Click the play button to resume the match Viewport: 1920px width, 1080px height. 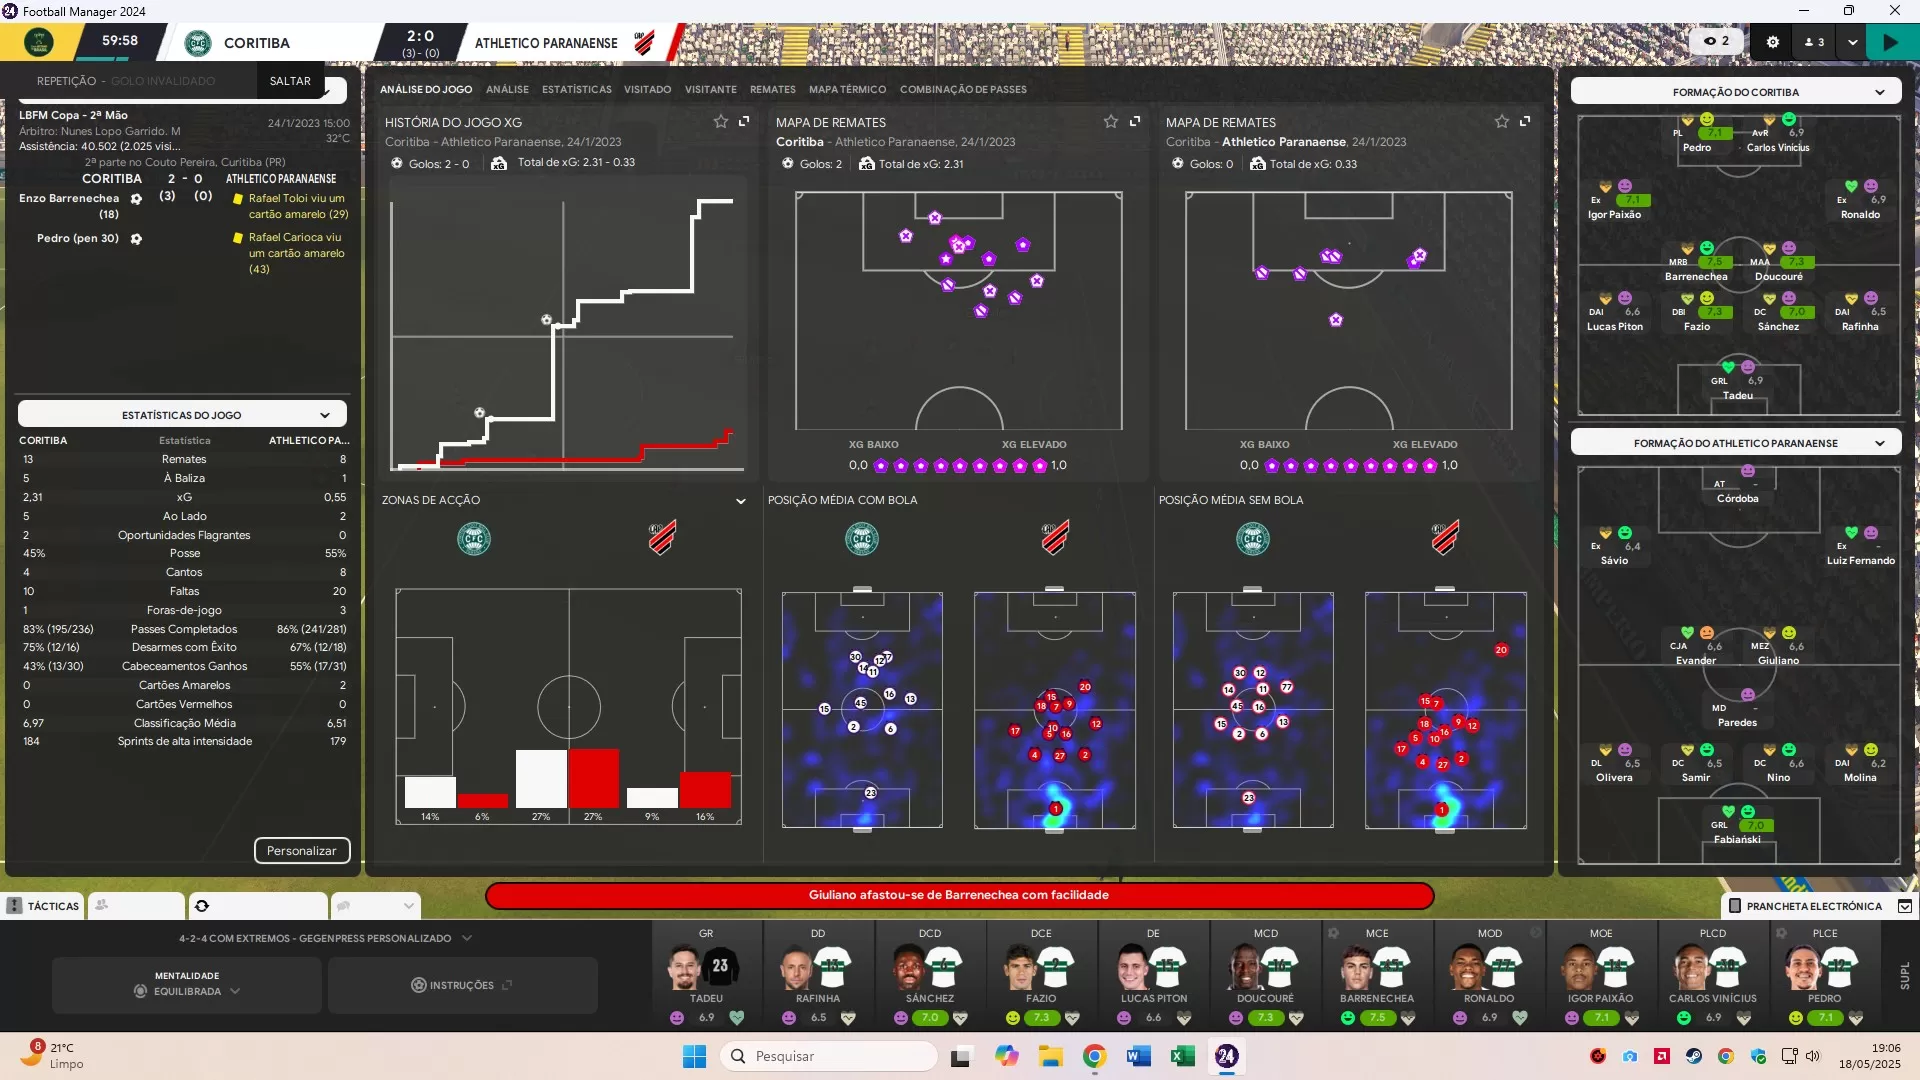[x=1890, y=42]
